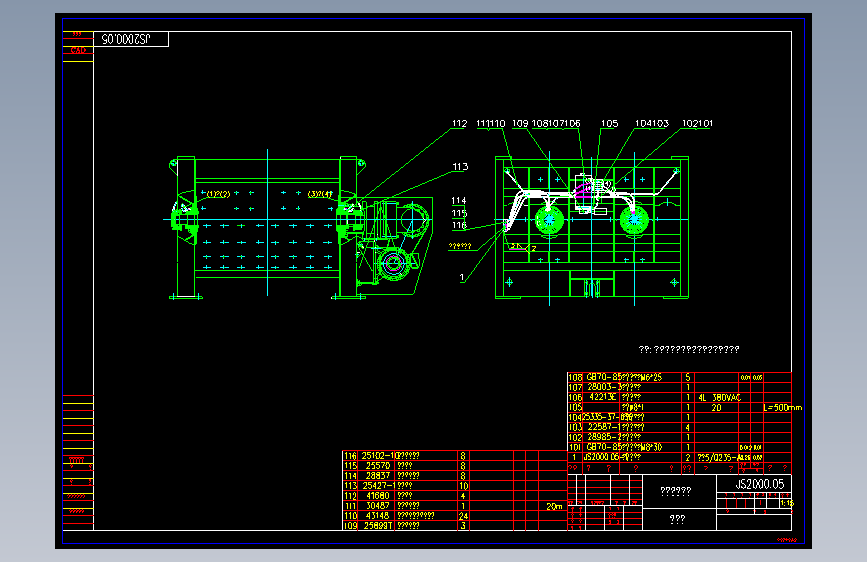Click the 20m remark in the lower parts list
Screen dimensions: 867x562
tap(554, 506)
